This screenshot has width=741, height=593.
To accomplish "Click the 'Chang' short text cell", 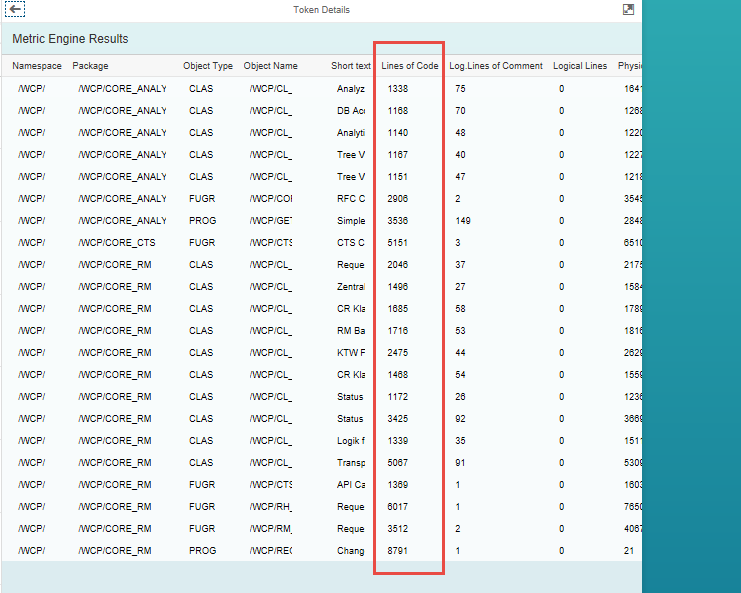I will click(x=351, y=550).
